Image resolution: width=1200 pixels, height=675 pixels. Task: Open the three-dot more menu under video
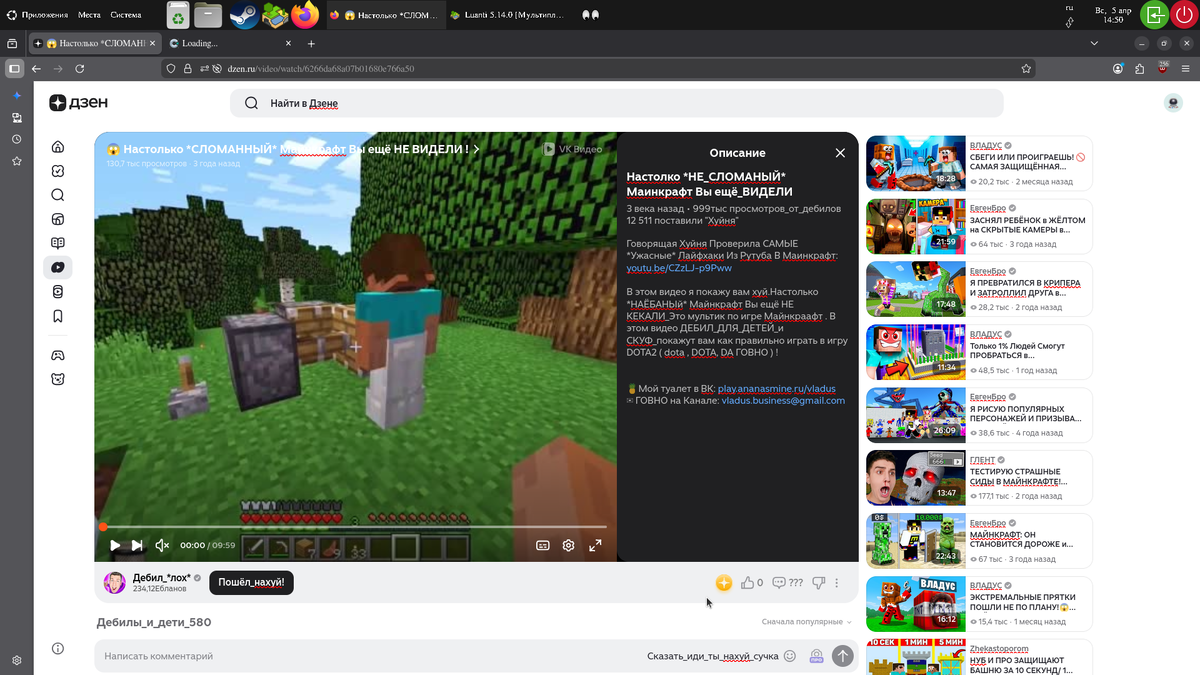[837, 583]
